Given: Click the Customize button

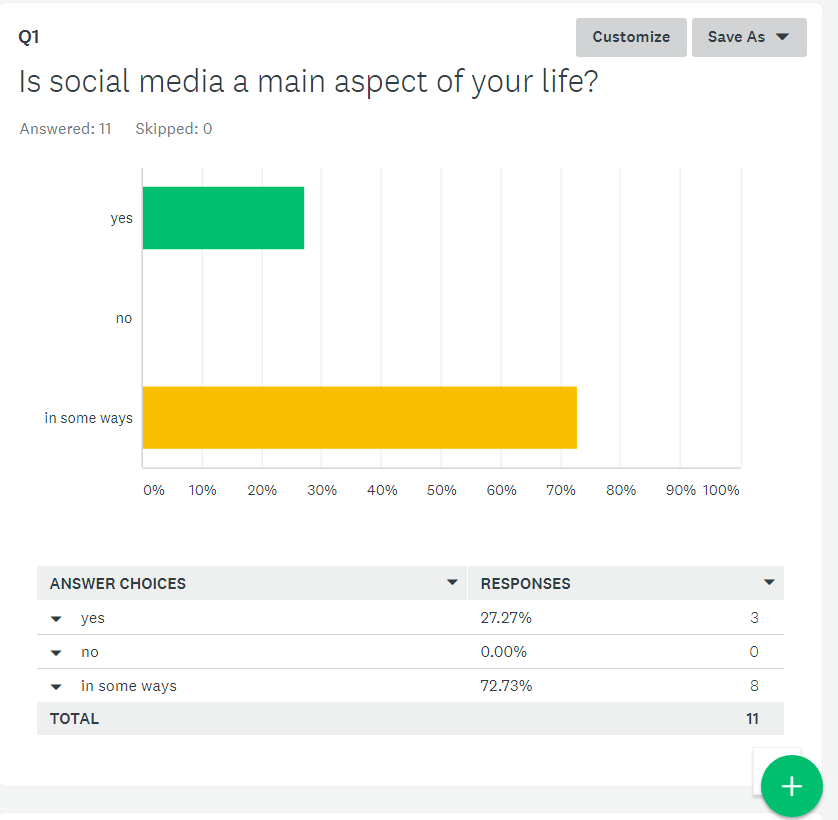Looking at the screenshot, I should click(x=631, y=37).
